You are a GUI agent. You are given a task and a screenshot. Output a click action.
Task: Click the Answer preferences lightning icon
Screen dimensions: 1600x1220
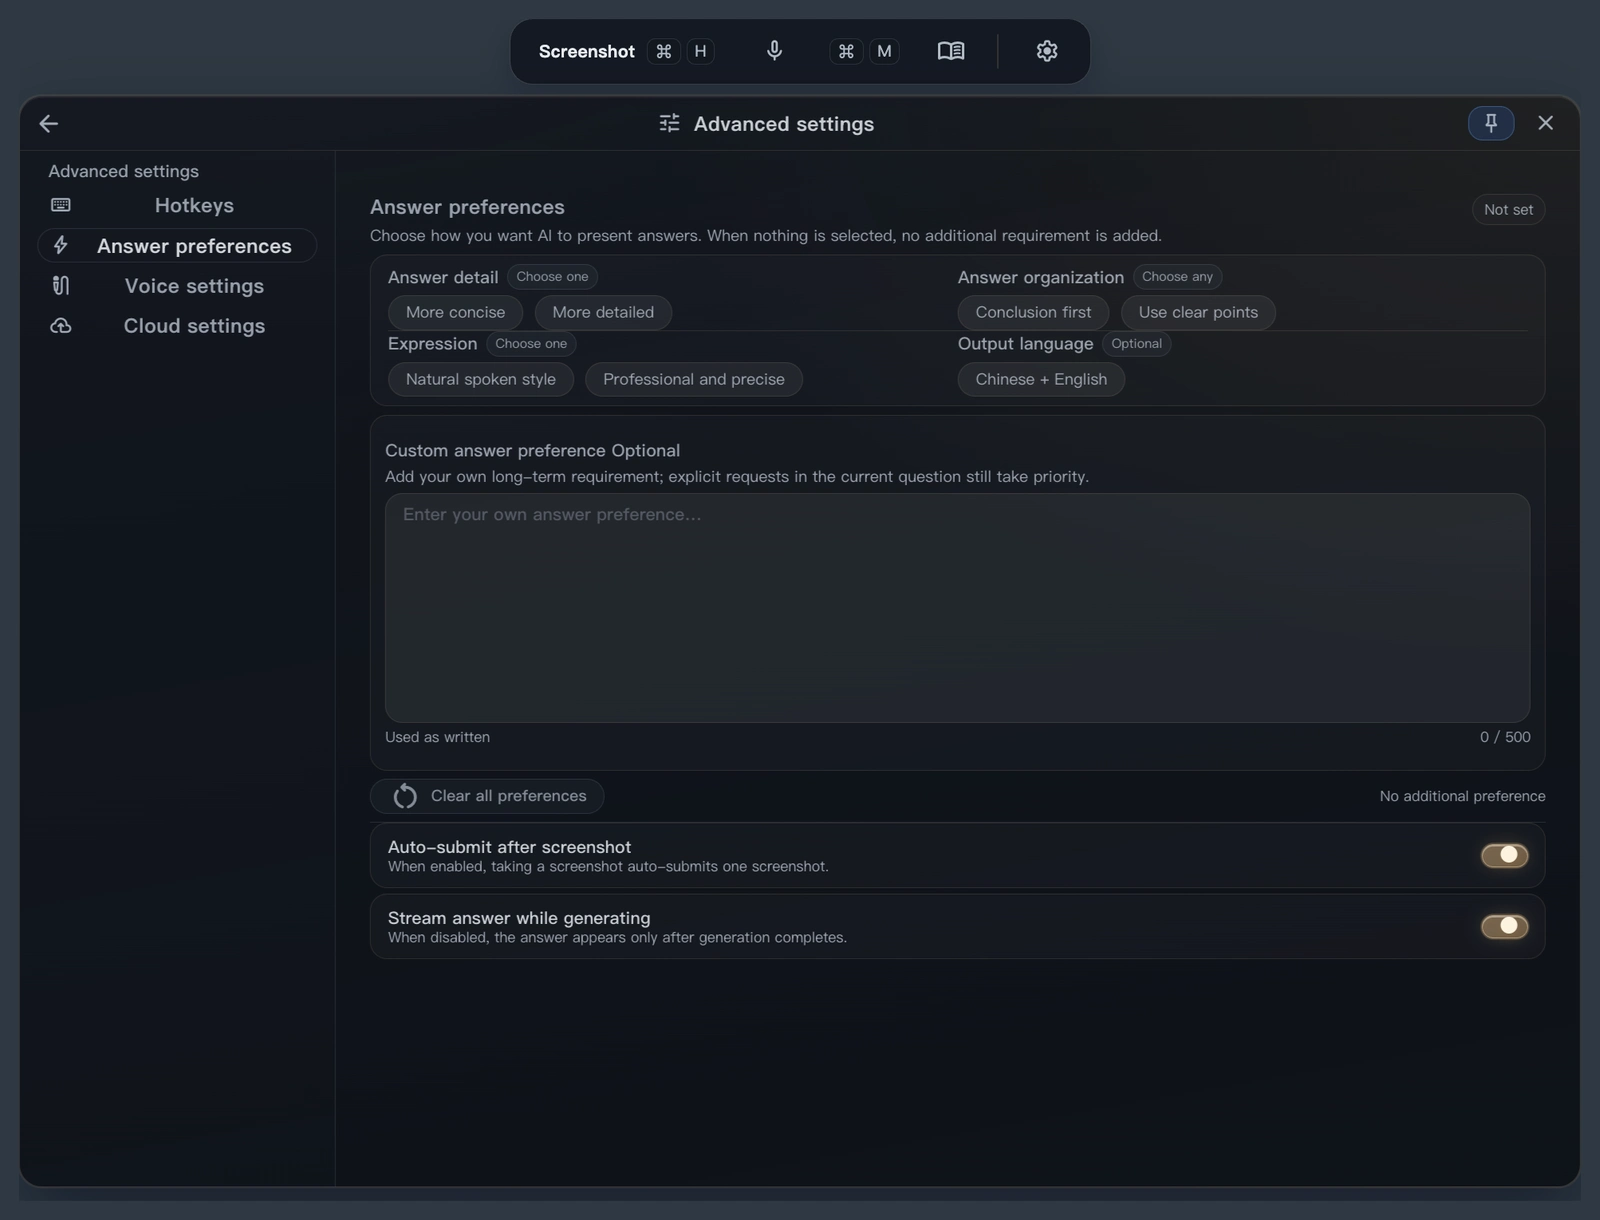(61, 245)
